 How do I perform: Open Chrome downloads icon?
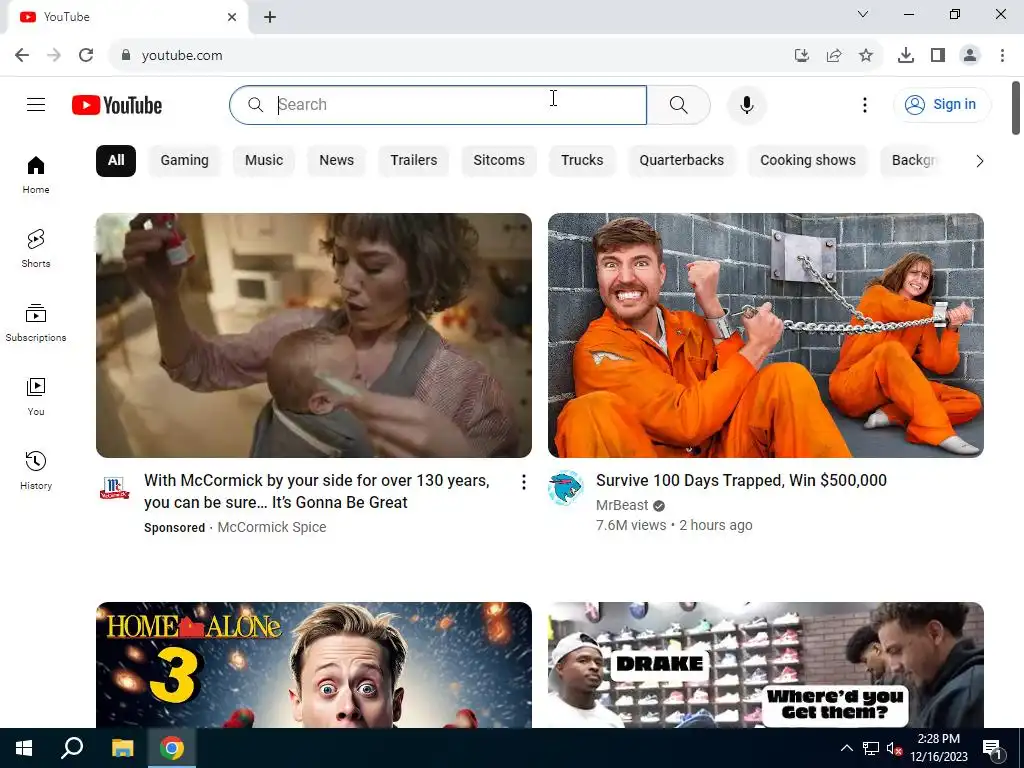[x=906, y=55]
